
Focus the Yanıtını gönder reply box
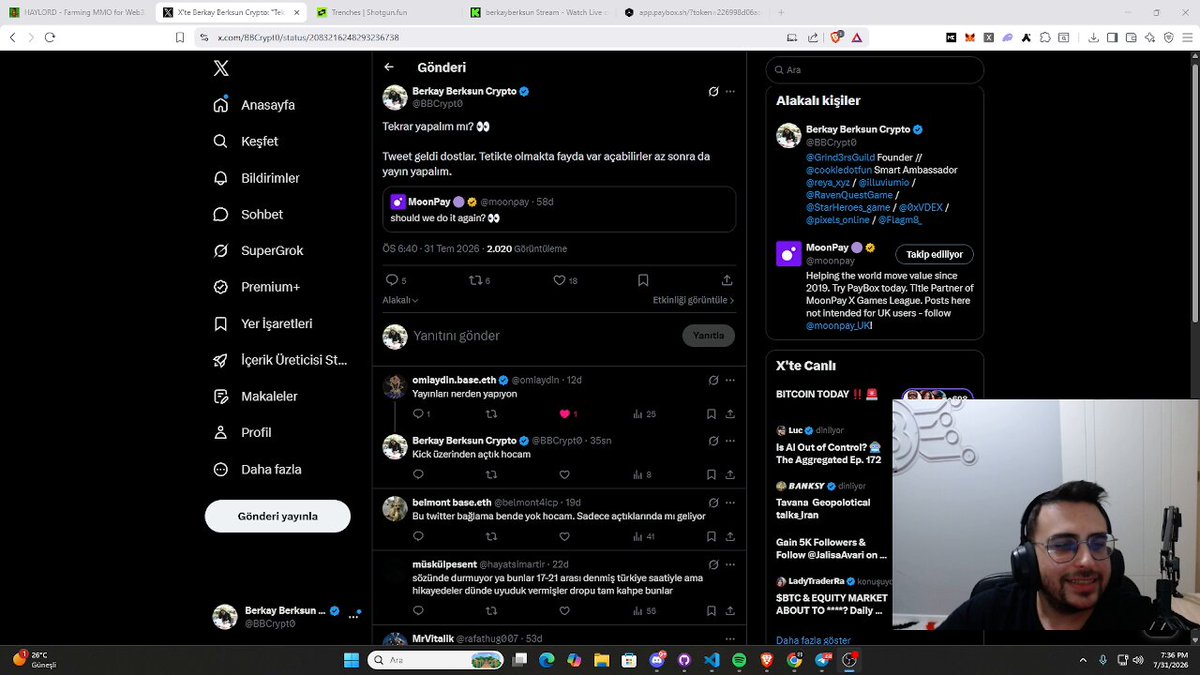(x=540, y=336)
